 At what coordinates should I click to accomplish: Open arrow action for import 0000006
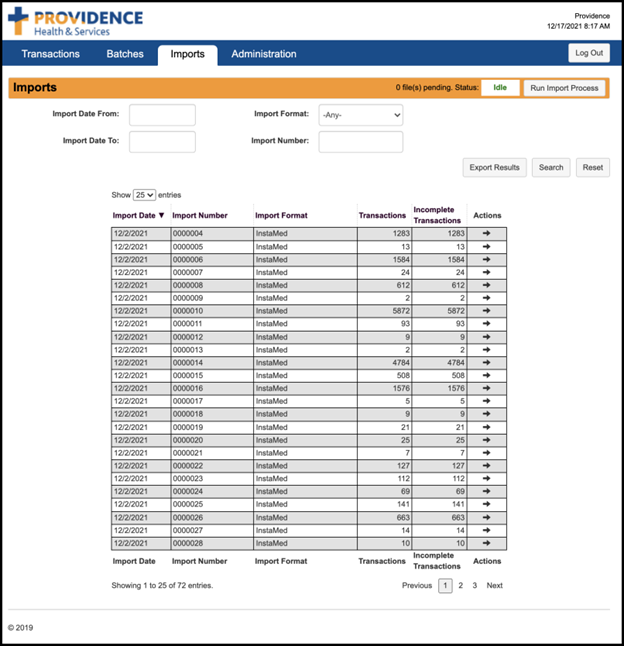coord(486,259)
